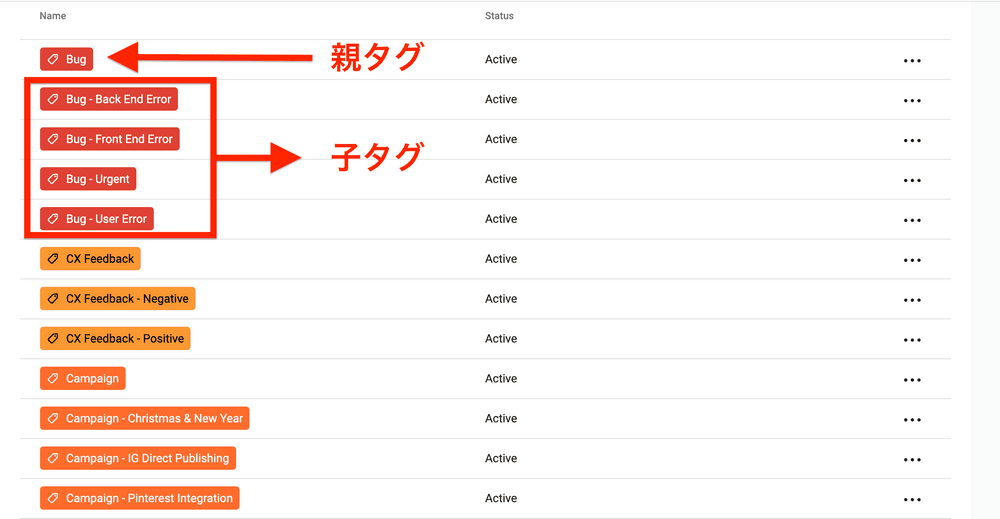
Task: Select the Bug - Urgent tag label
Action: [88, 179]
